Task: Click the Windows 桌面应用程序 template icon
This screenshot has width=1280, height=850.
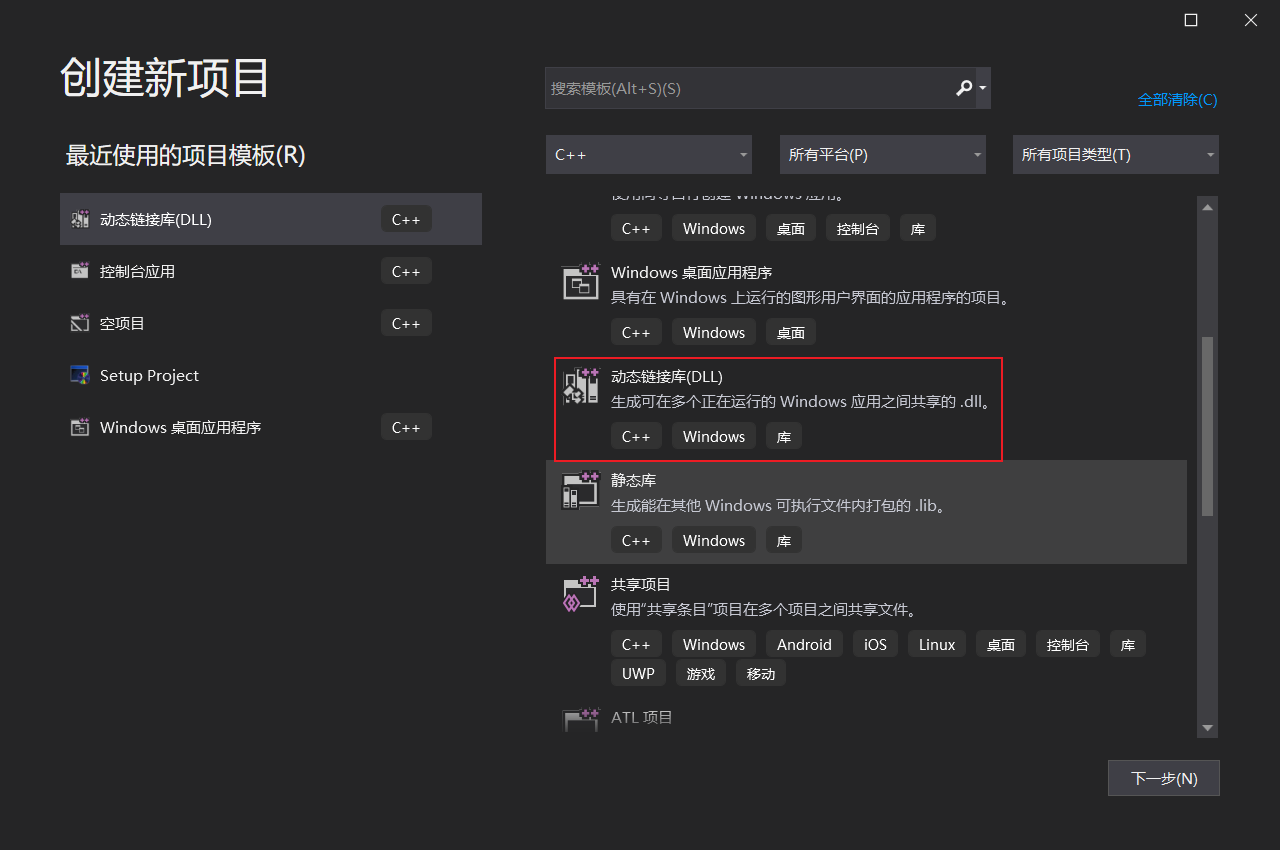Action: point(580,283)
